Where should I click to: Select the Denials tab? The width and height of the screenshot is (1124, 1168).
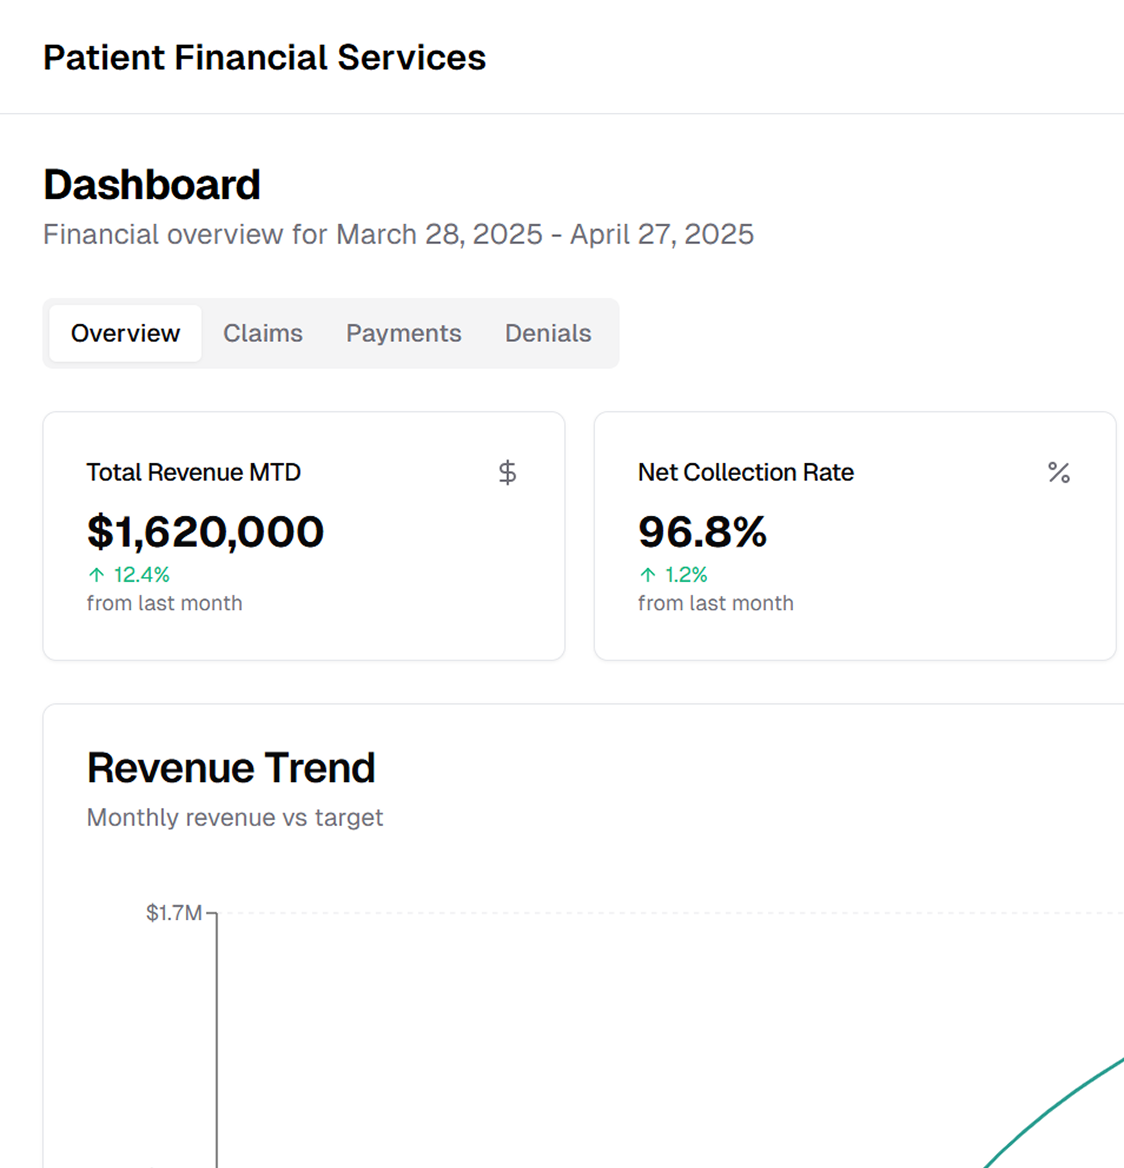pos(547,333)
